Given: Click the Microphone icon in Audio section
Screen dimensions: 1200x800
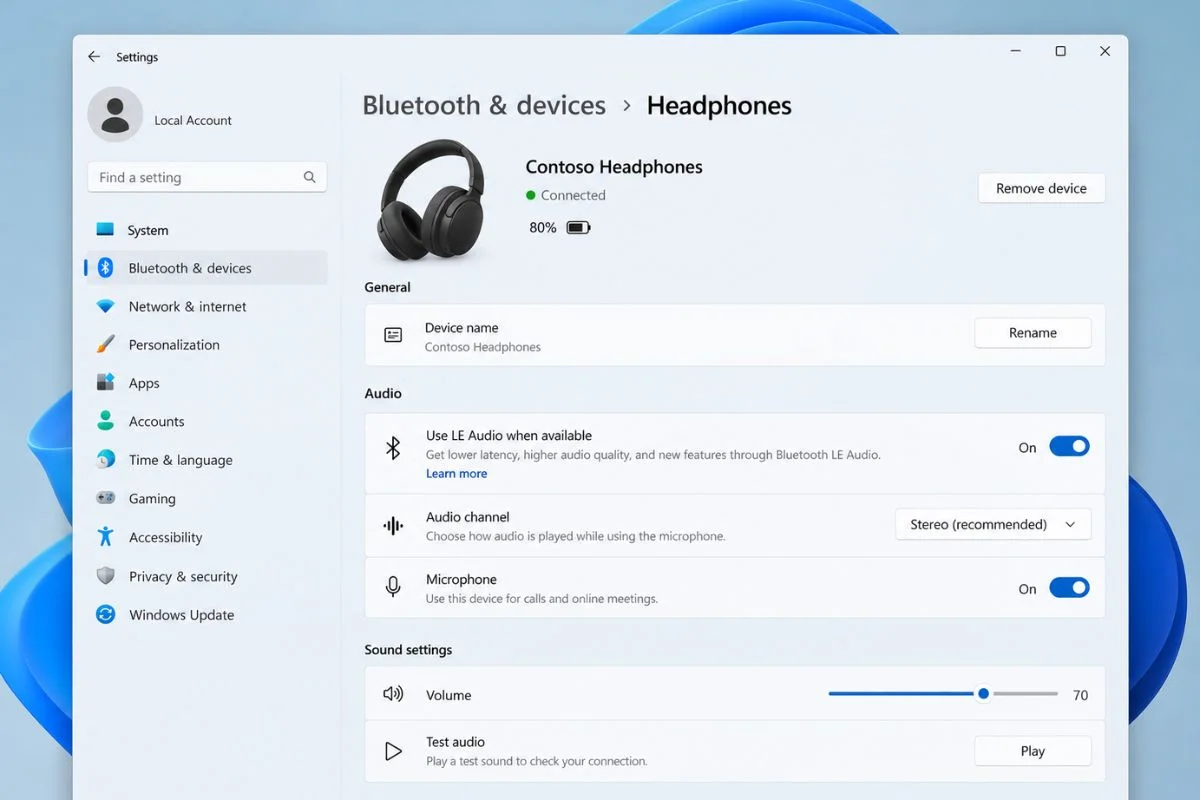Looking at the screenshot, I should point(393,587).
